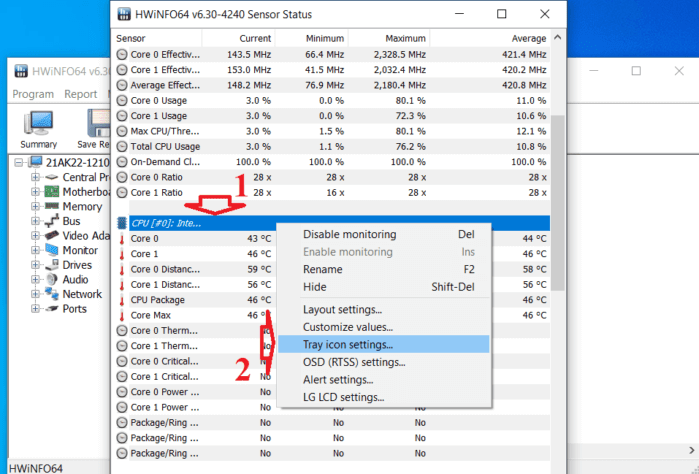The image size is (699, 474).
Task: Click the Summary computer icon in HWiNFO64 toolbar
Action: pyautogui.click(x=38, y=123)
